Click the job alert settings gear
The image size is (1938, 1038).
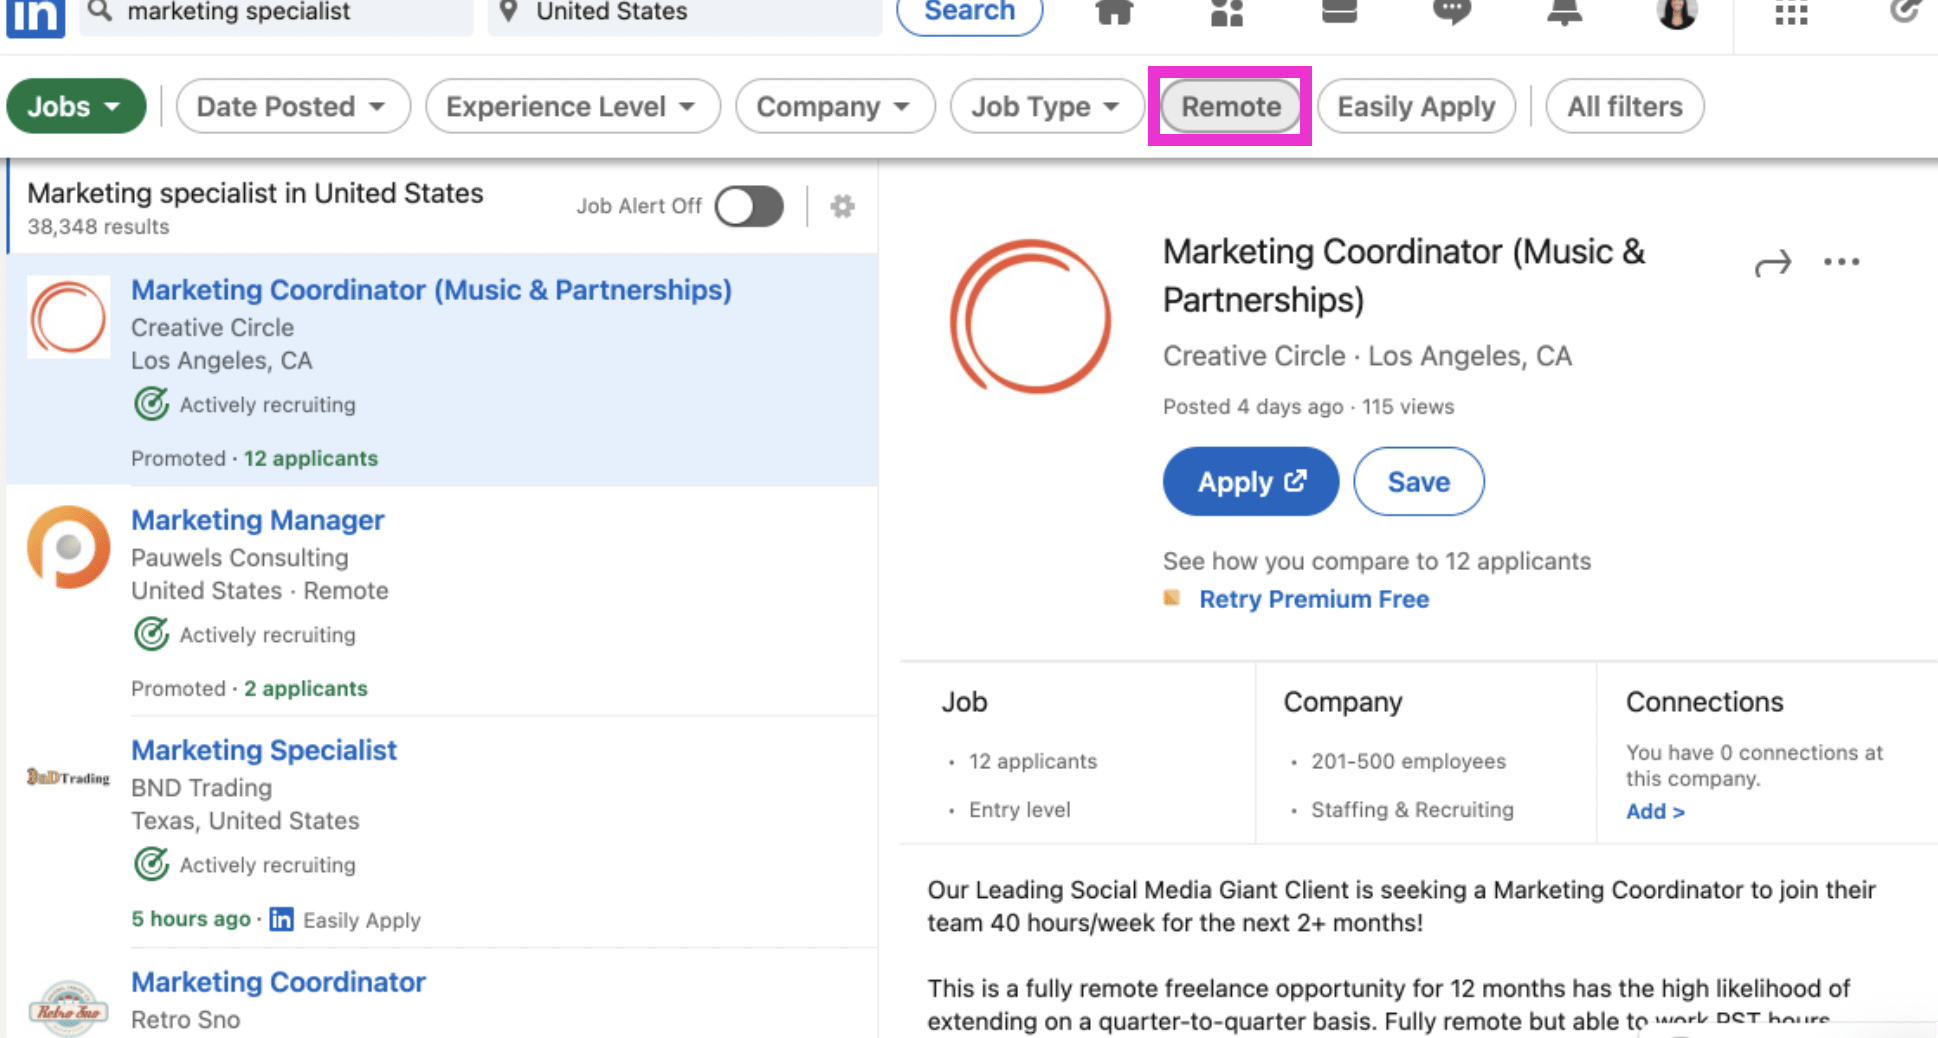click(x=842, y=206)
